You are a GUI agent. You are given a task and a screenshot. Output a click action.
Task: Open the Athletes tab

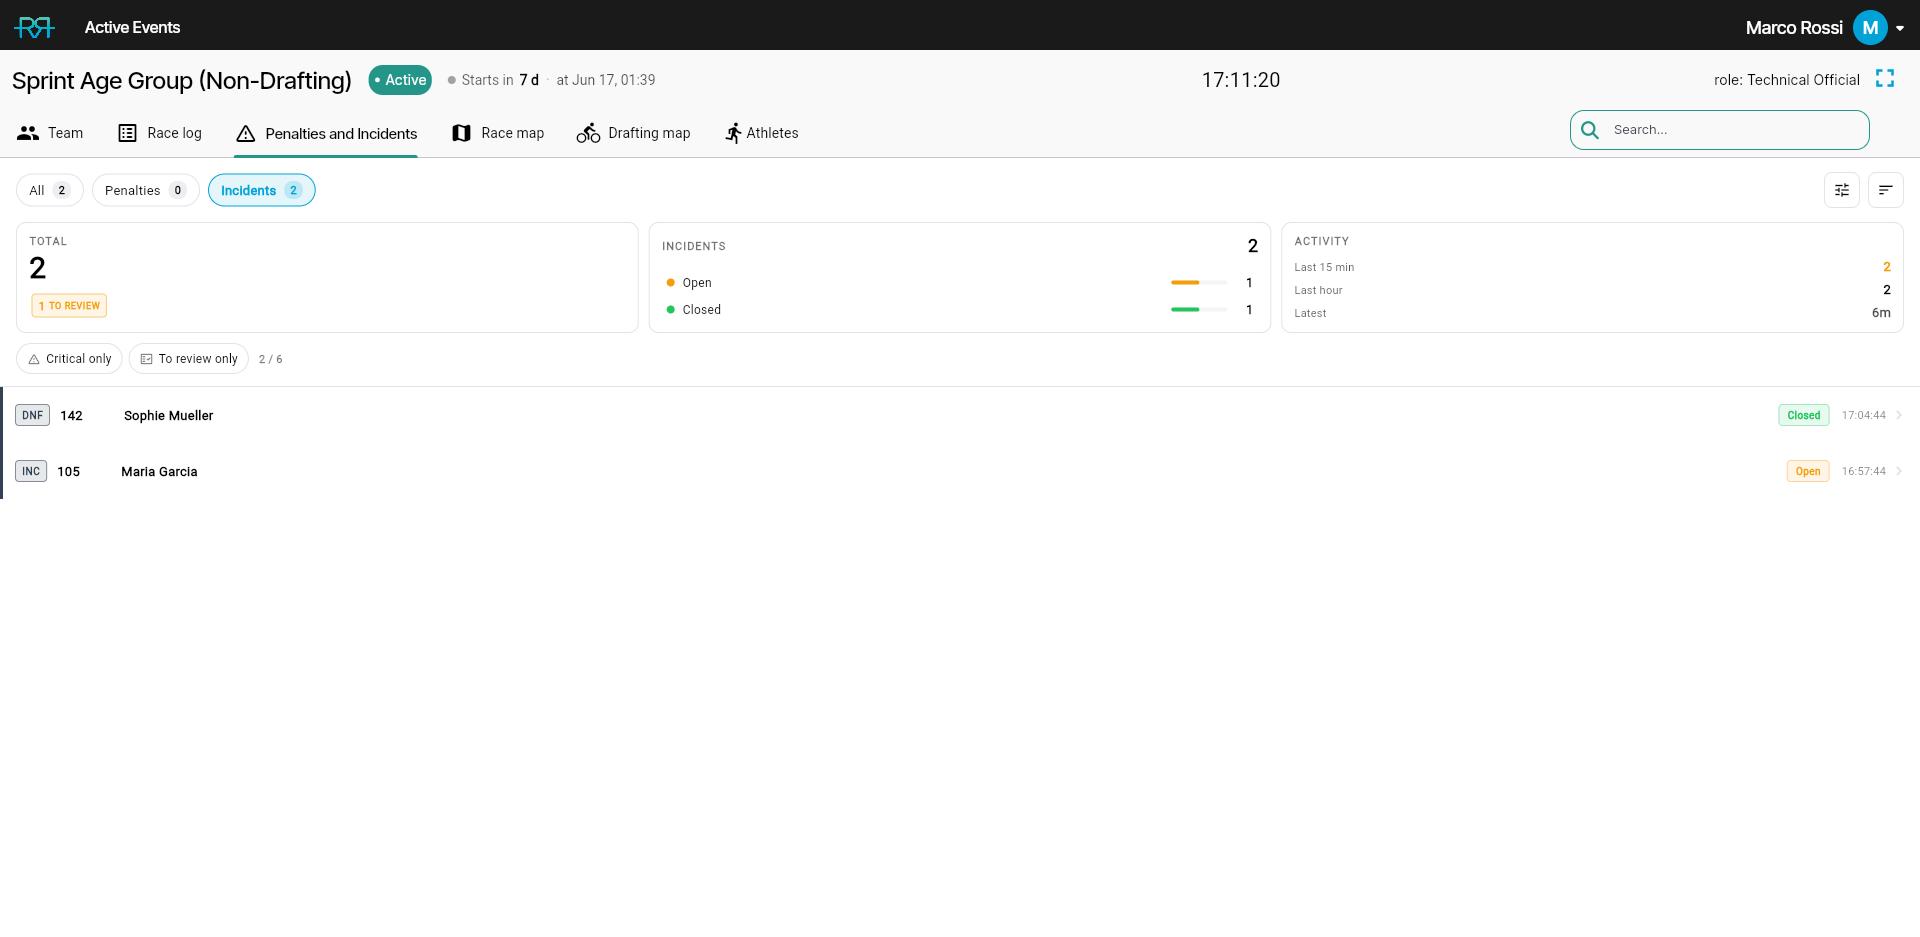click(x=762, y=133)
